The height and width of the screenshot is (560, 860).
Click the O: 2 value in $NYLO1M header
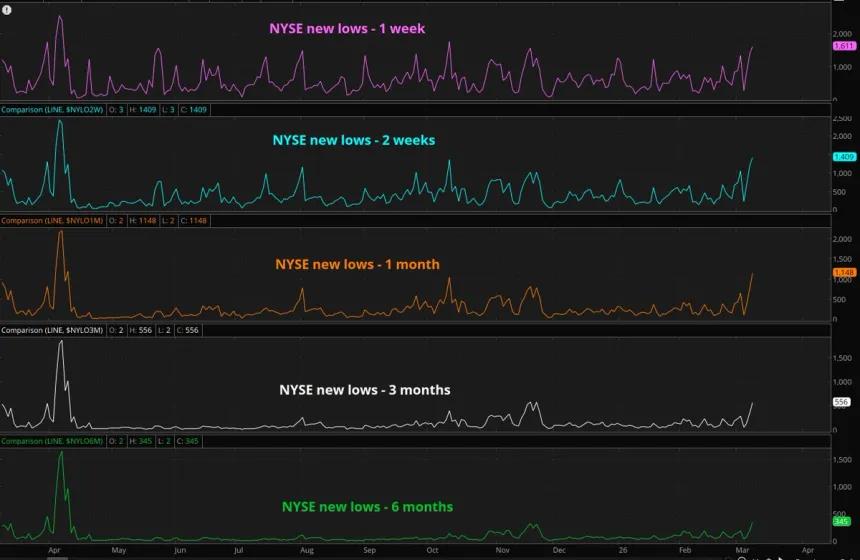(x=116, y=220)
